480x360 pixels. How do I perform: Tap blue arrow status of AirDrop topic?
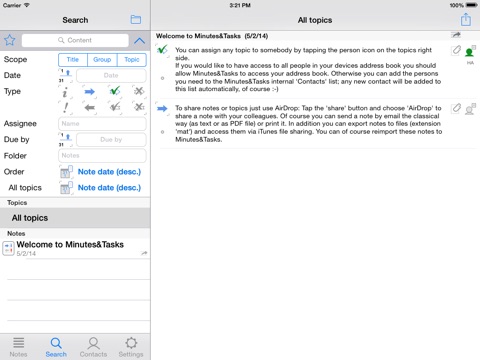162,108
